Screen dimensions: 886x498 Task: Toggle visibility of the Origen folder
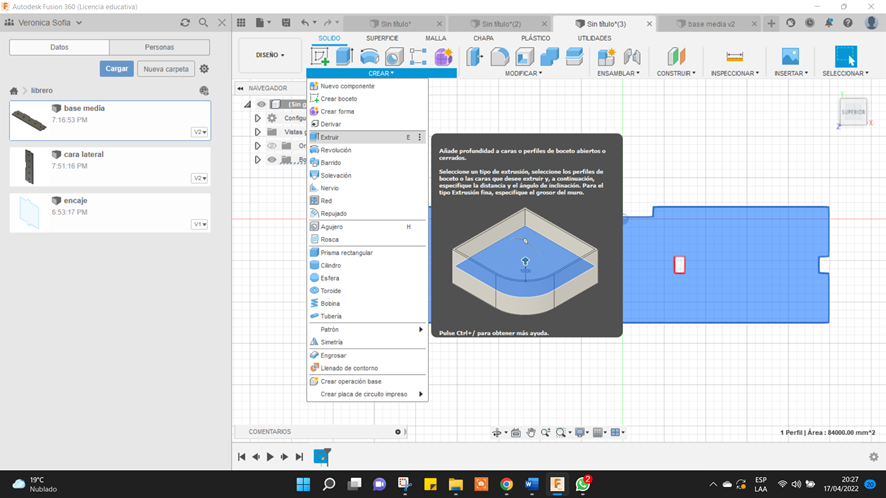271,146
